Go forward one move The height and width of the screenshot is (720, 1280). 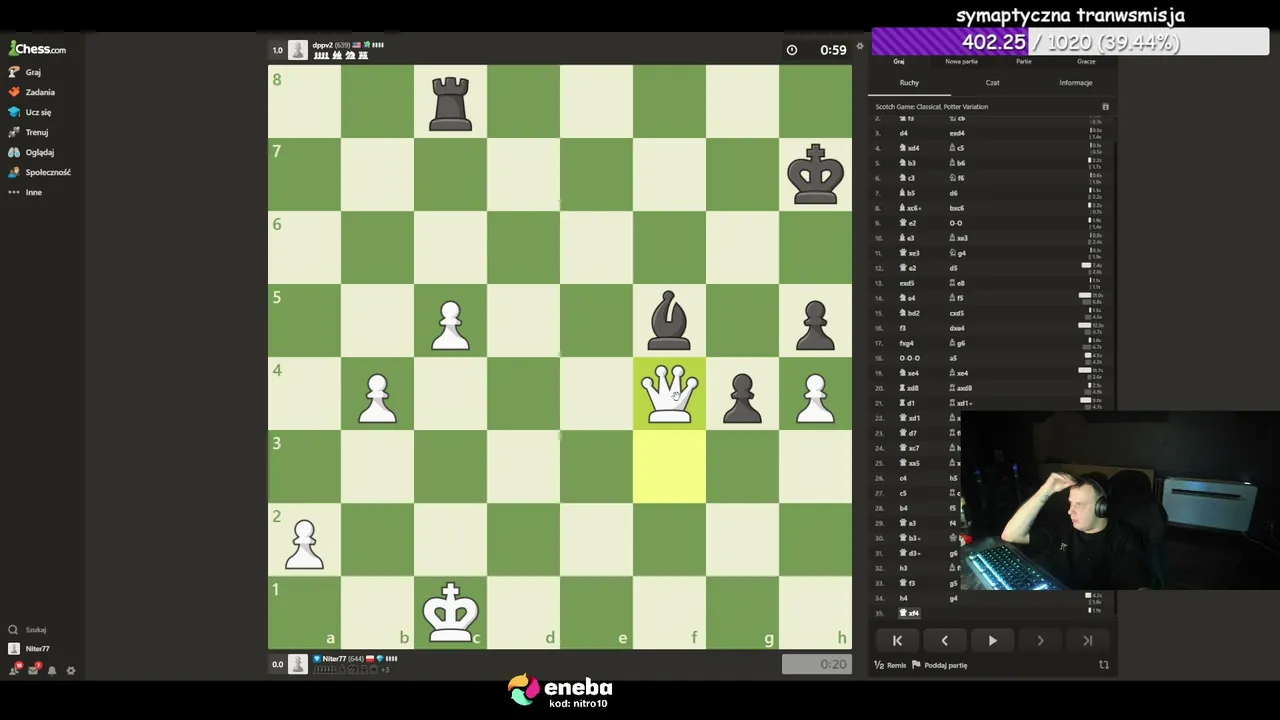tap(1040, 641)
